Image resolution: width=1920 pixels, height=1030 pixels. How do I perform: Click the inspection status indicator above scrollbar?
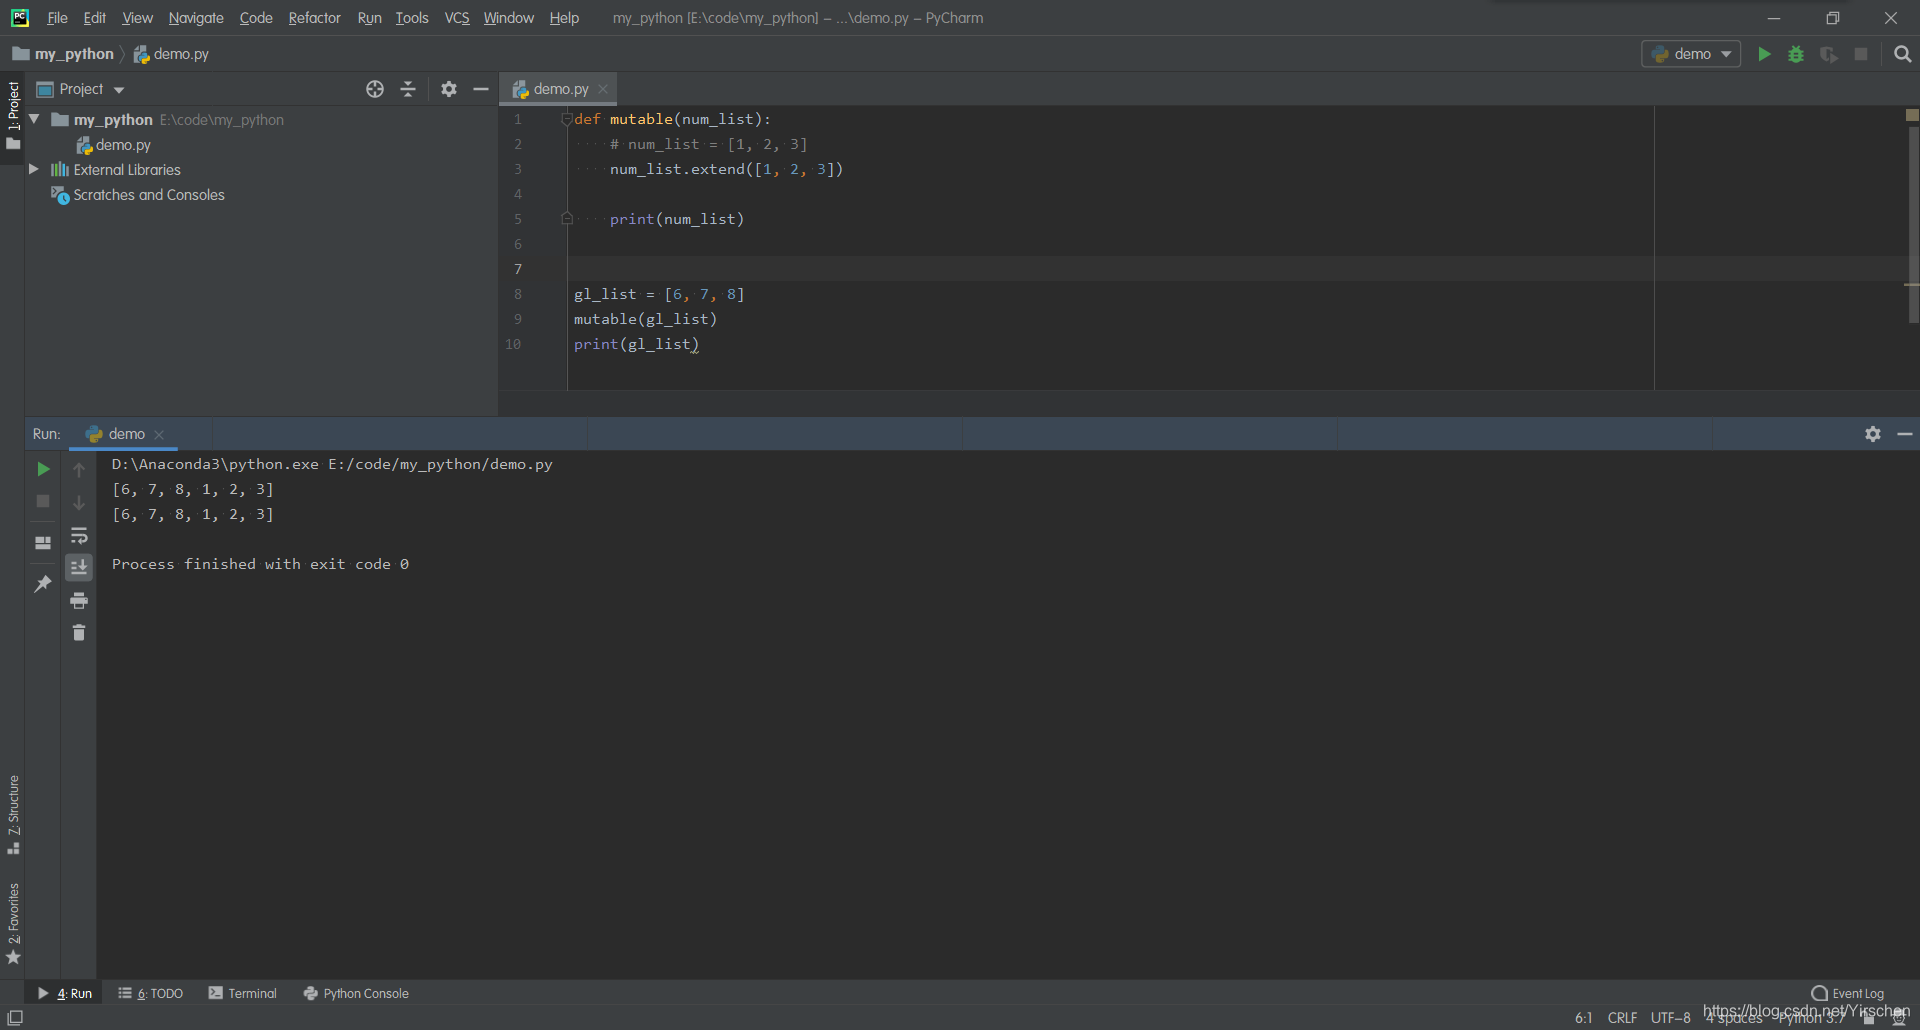click(x=1912, y=115)
